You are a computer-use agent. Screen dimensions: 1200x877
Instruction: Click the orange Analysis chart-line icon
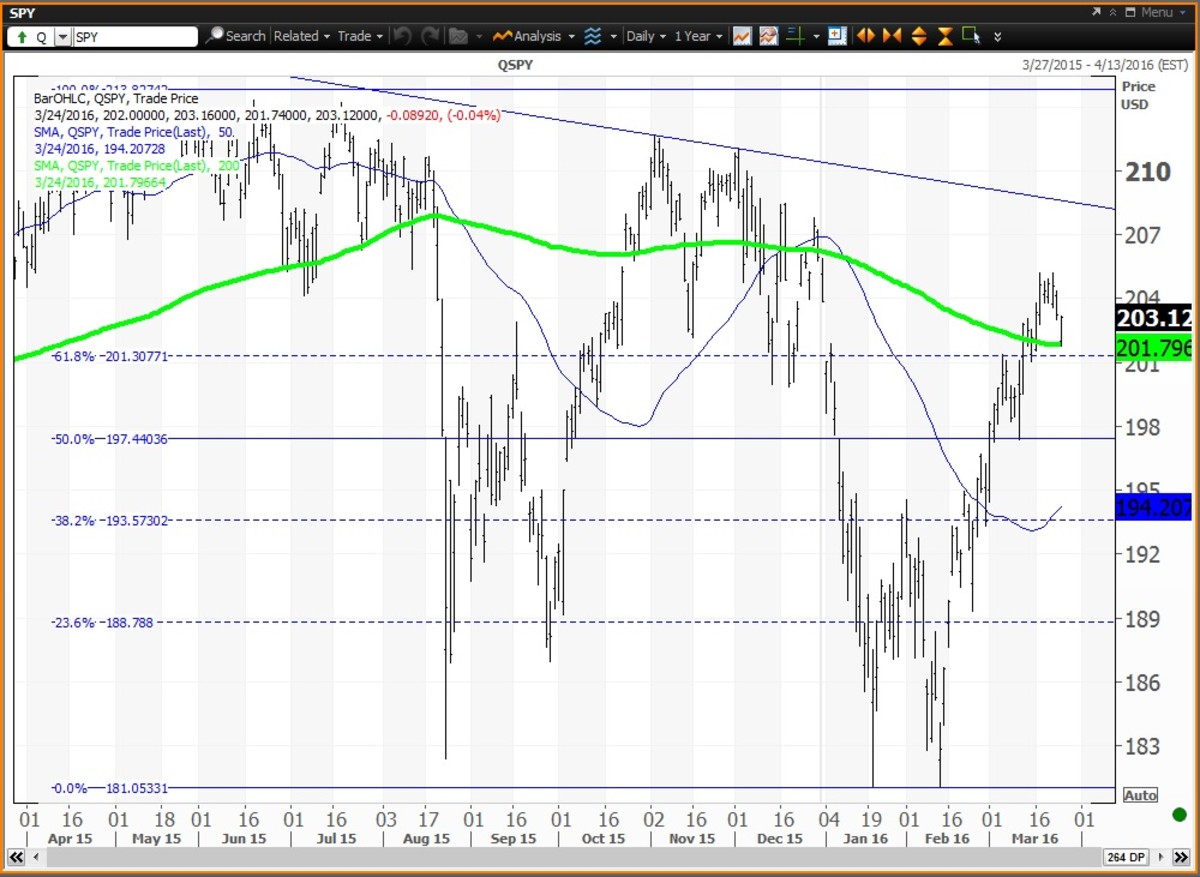click(502, 36)
